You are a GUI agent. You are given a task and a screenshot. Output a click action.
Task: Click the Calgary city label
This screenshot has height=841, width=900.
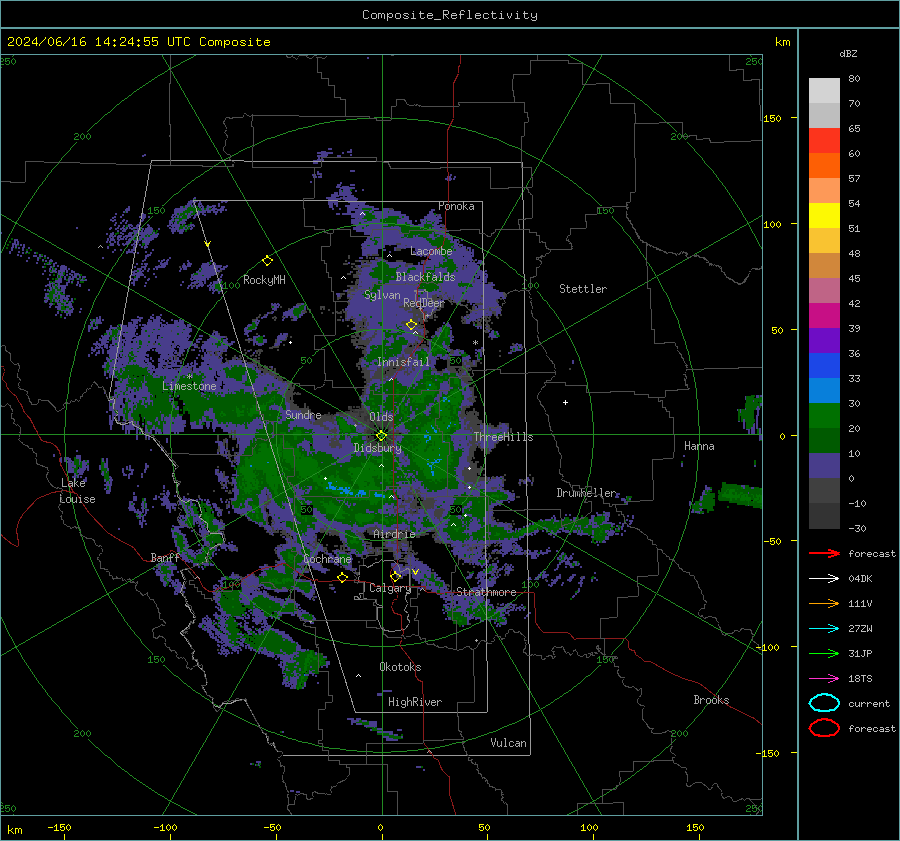tap(390, 588)
